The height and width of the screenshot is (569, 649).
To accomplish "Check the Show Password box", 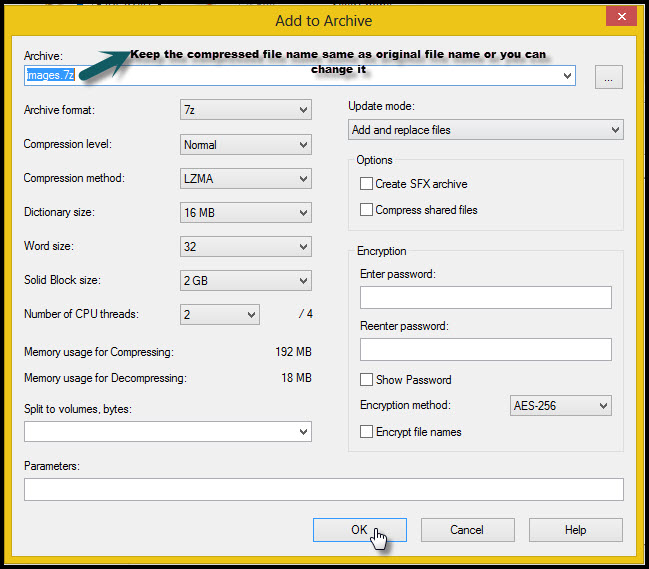I will pos(367,380).
